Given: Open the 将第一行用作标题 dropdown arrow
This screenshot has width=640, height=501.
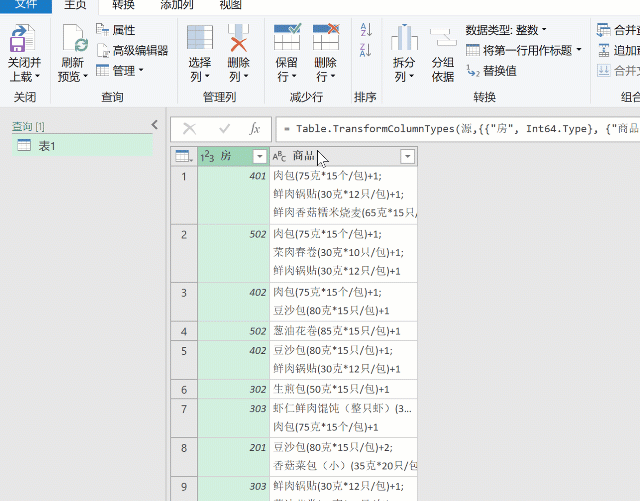Looking at the screenshot, I should click(579, 50).
